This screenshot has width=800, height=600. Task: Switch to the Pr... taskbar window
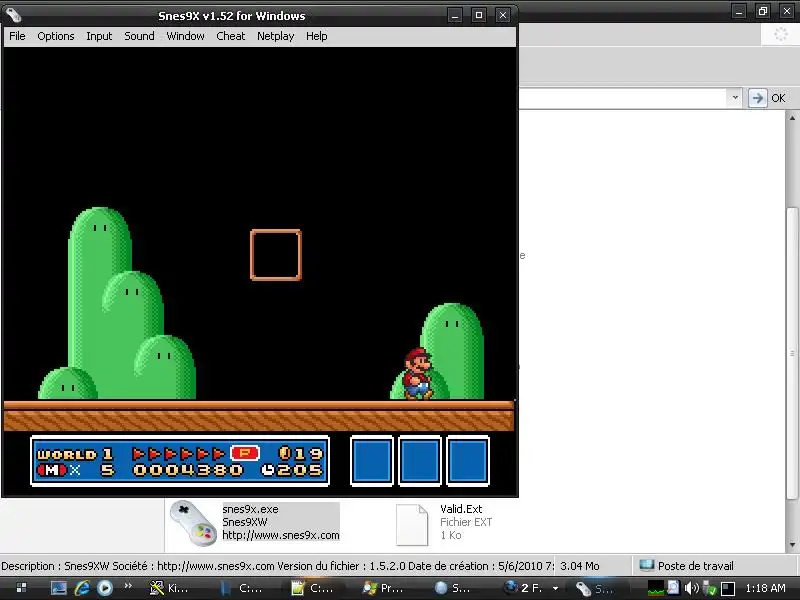pos(383,588)
